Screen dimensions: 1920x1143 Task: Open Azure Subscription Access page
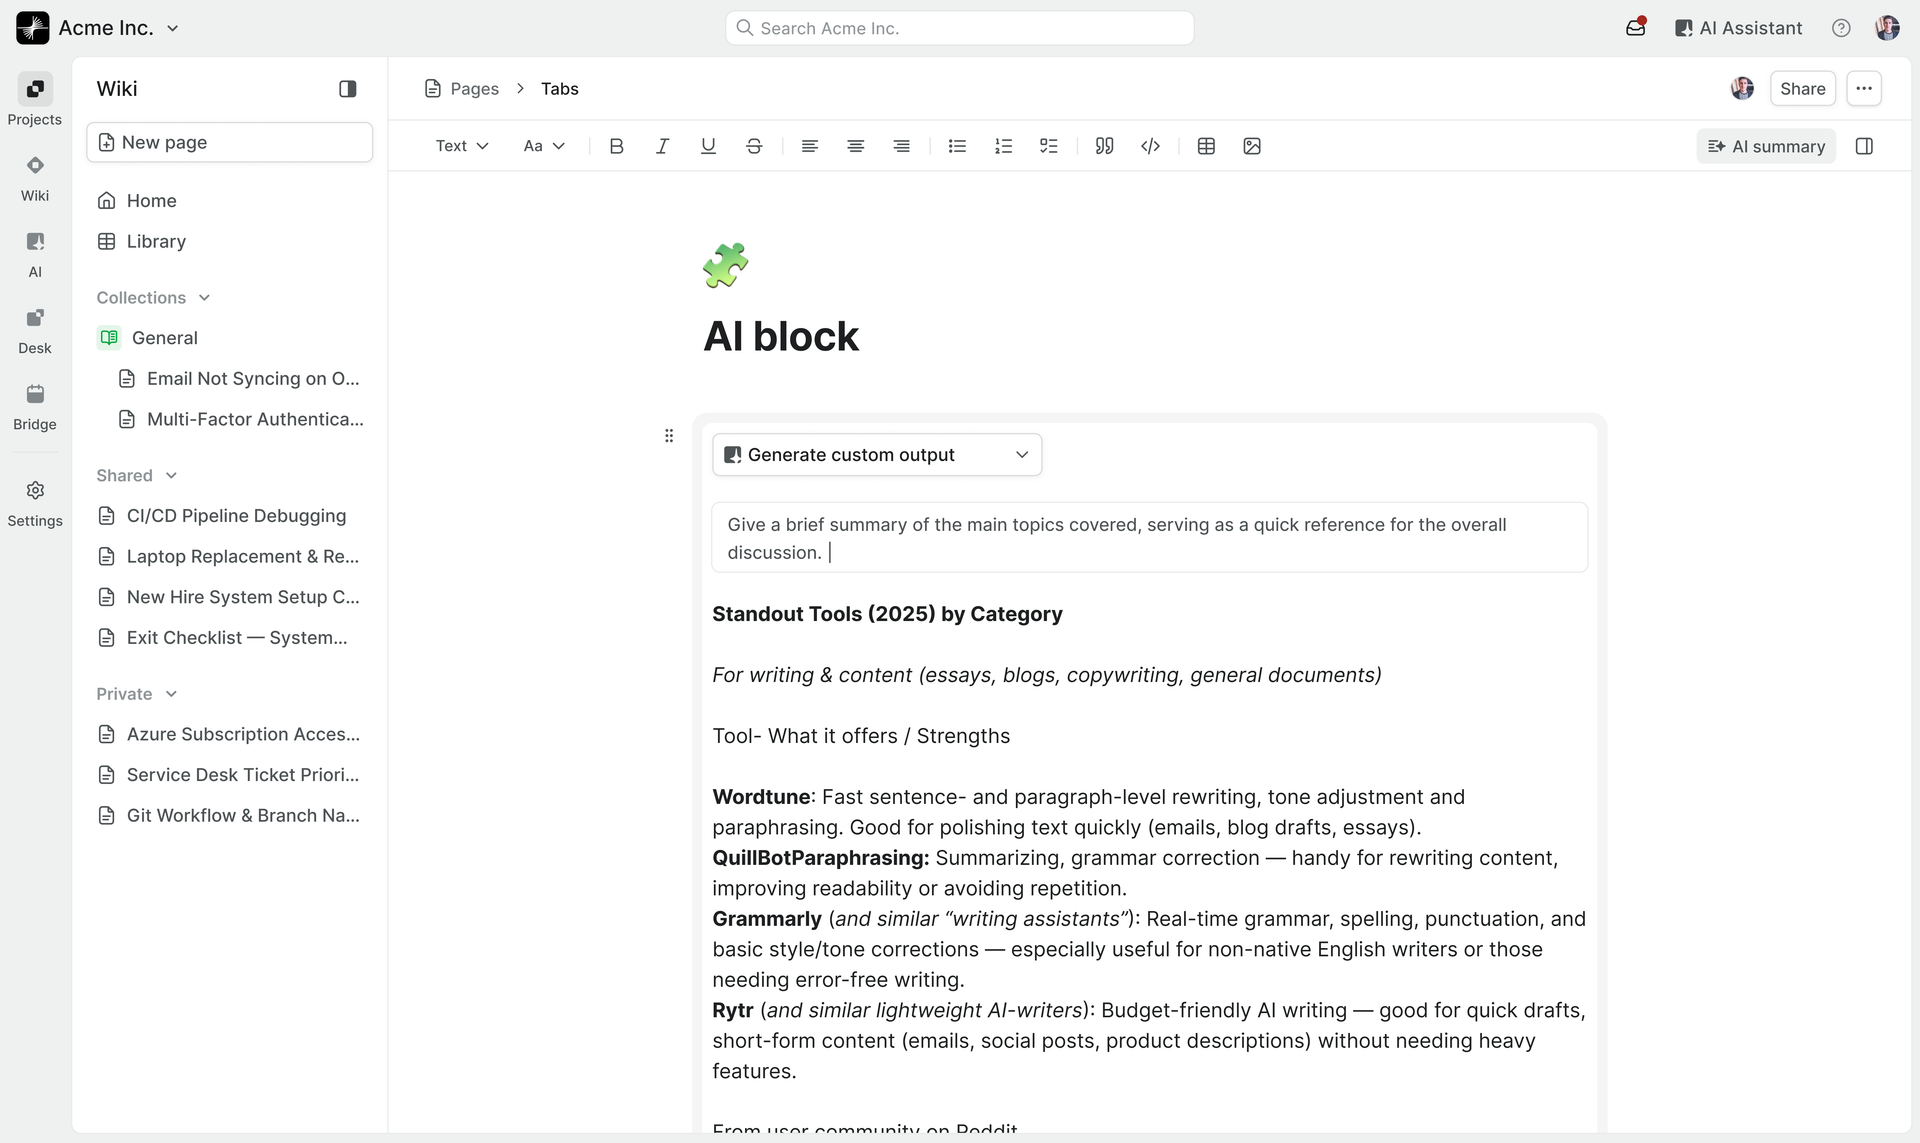pos(230,735)
